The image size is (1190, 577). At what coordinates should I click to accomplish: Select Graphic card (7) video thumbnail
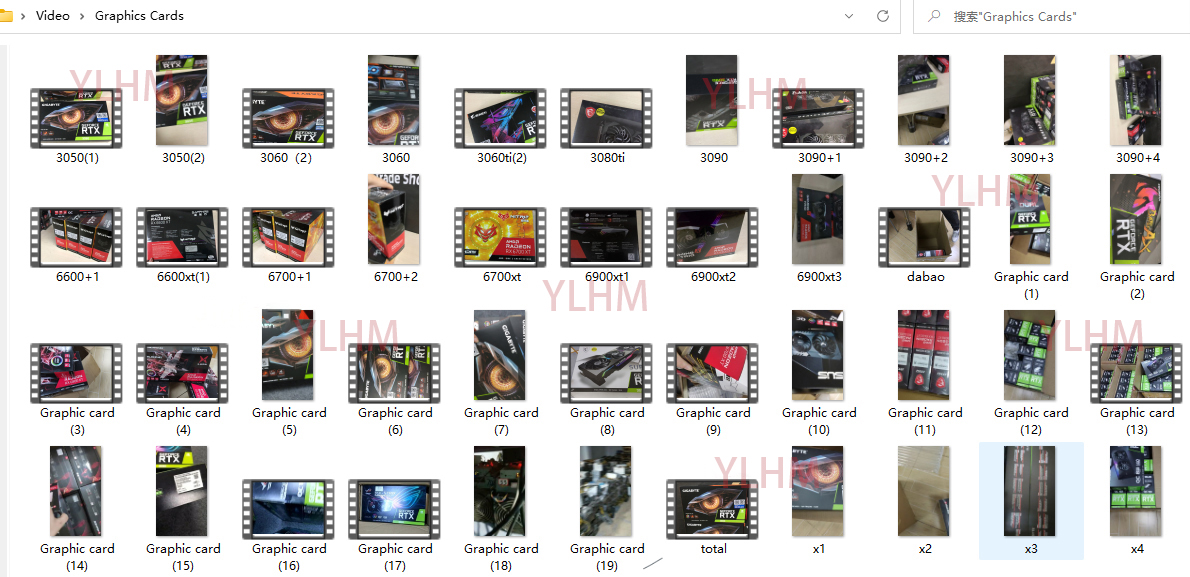point(499,355)
